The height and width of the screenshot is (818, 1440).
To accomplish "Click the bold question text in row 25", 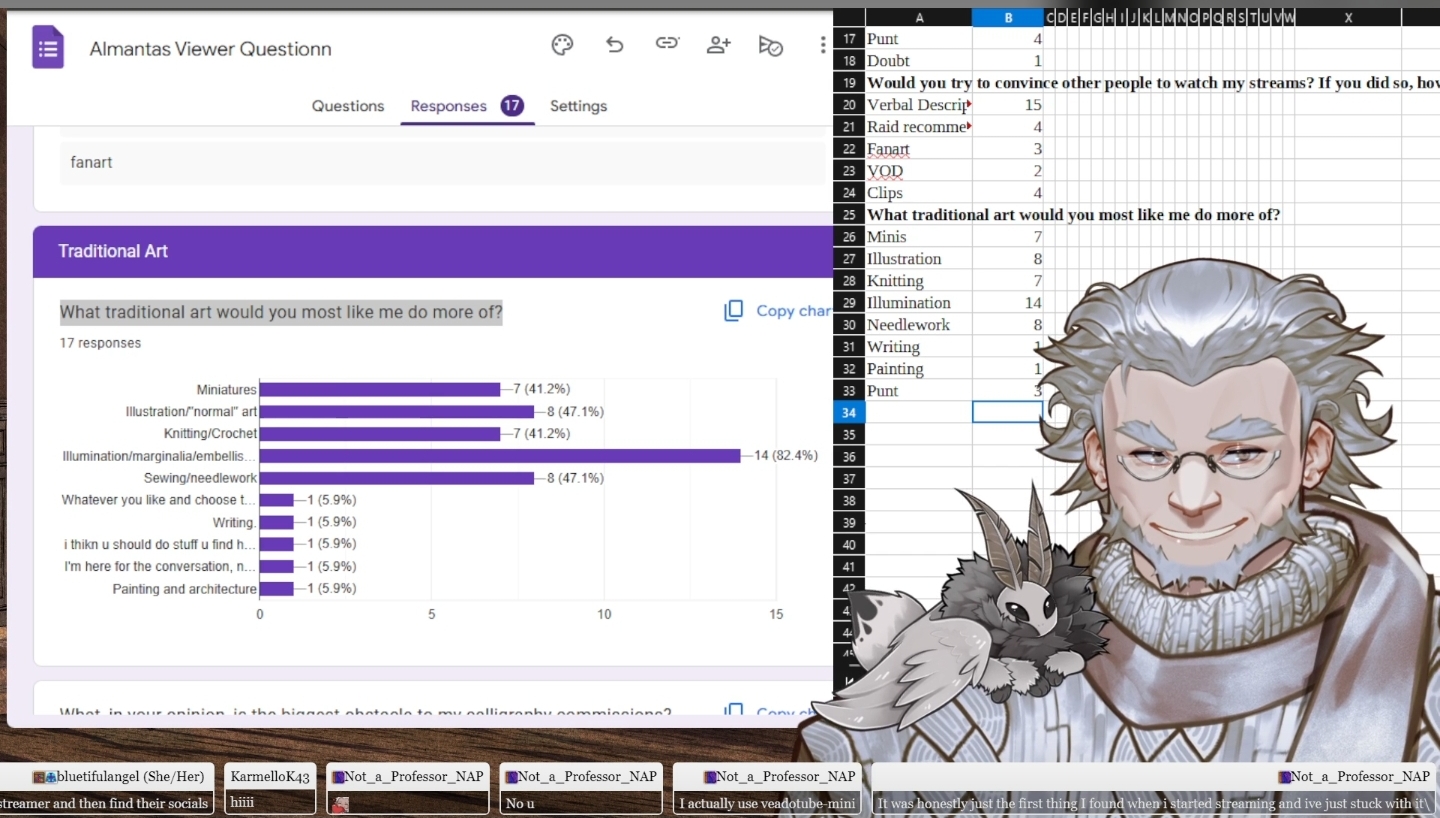I will click(x=1073, y=215).
